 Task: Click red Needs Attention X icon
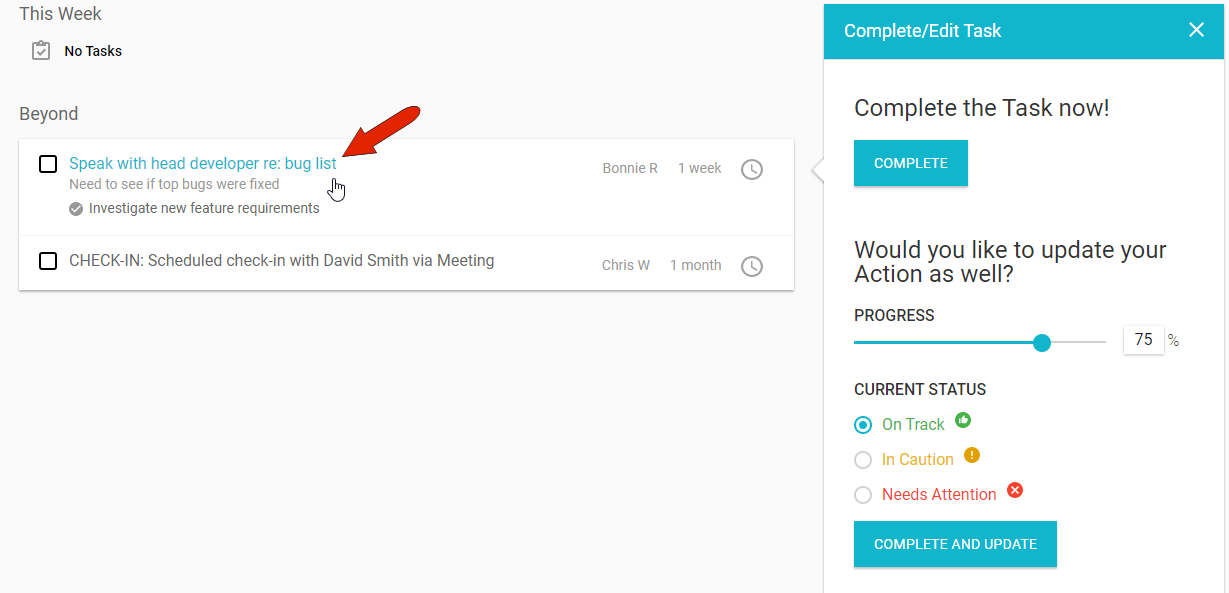tap(1015, 490)
